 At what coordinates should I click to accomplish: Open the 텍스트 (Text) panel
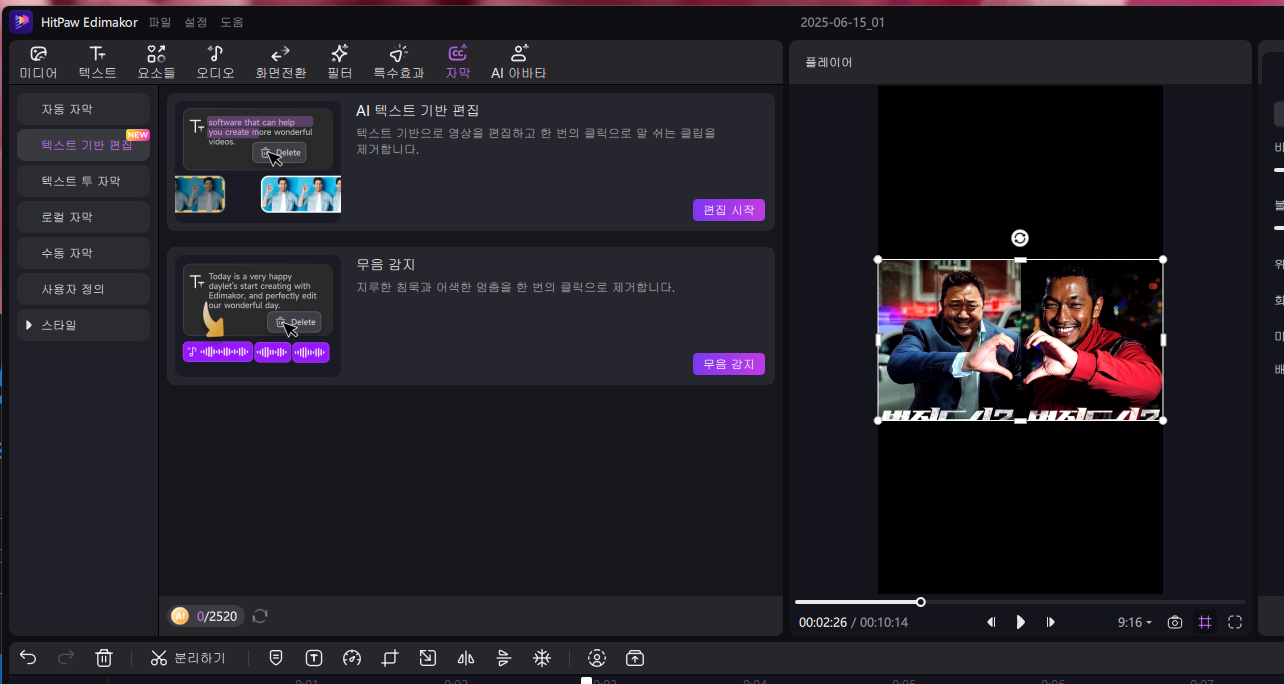(x=97, y=62)
